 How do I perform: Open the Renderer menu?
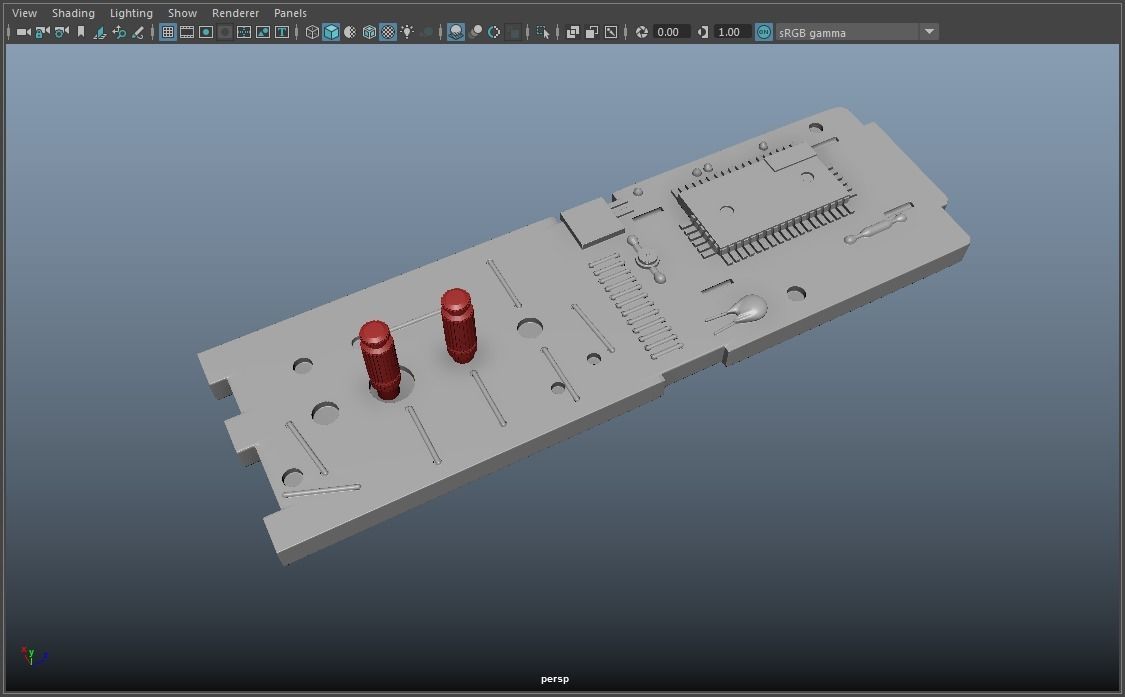[235, 13]
